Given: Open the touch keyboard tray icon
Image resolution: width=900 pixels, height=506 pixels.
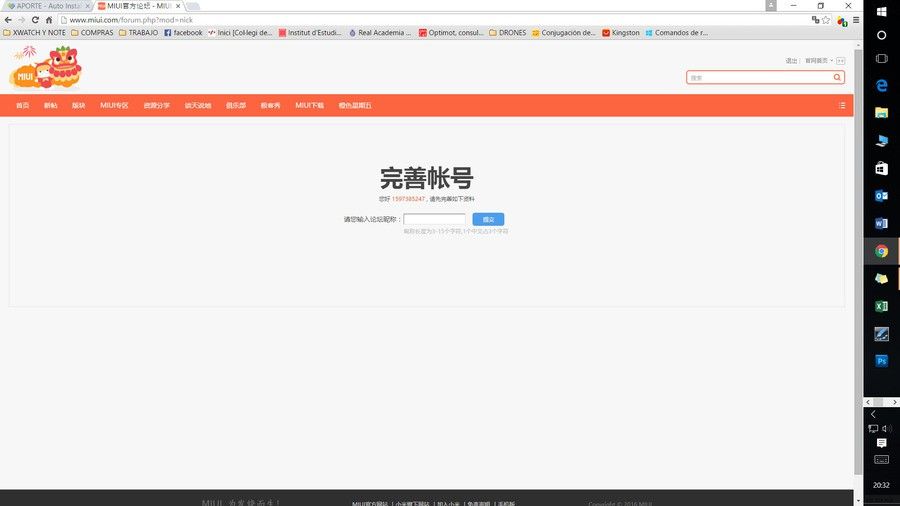Looking at the screenshot, I should [x=882, y=460].
